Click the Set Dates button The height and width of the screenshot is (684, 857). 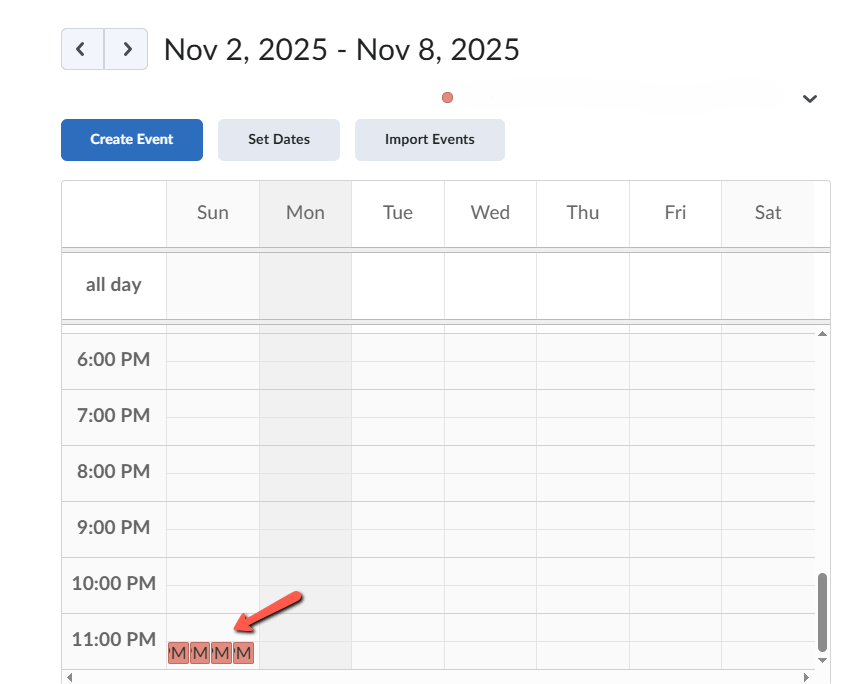pyautogui.click(x=278, y=140)
